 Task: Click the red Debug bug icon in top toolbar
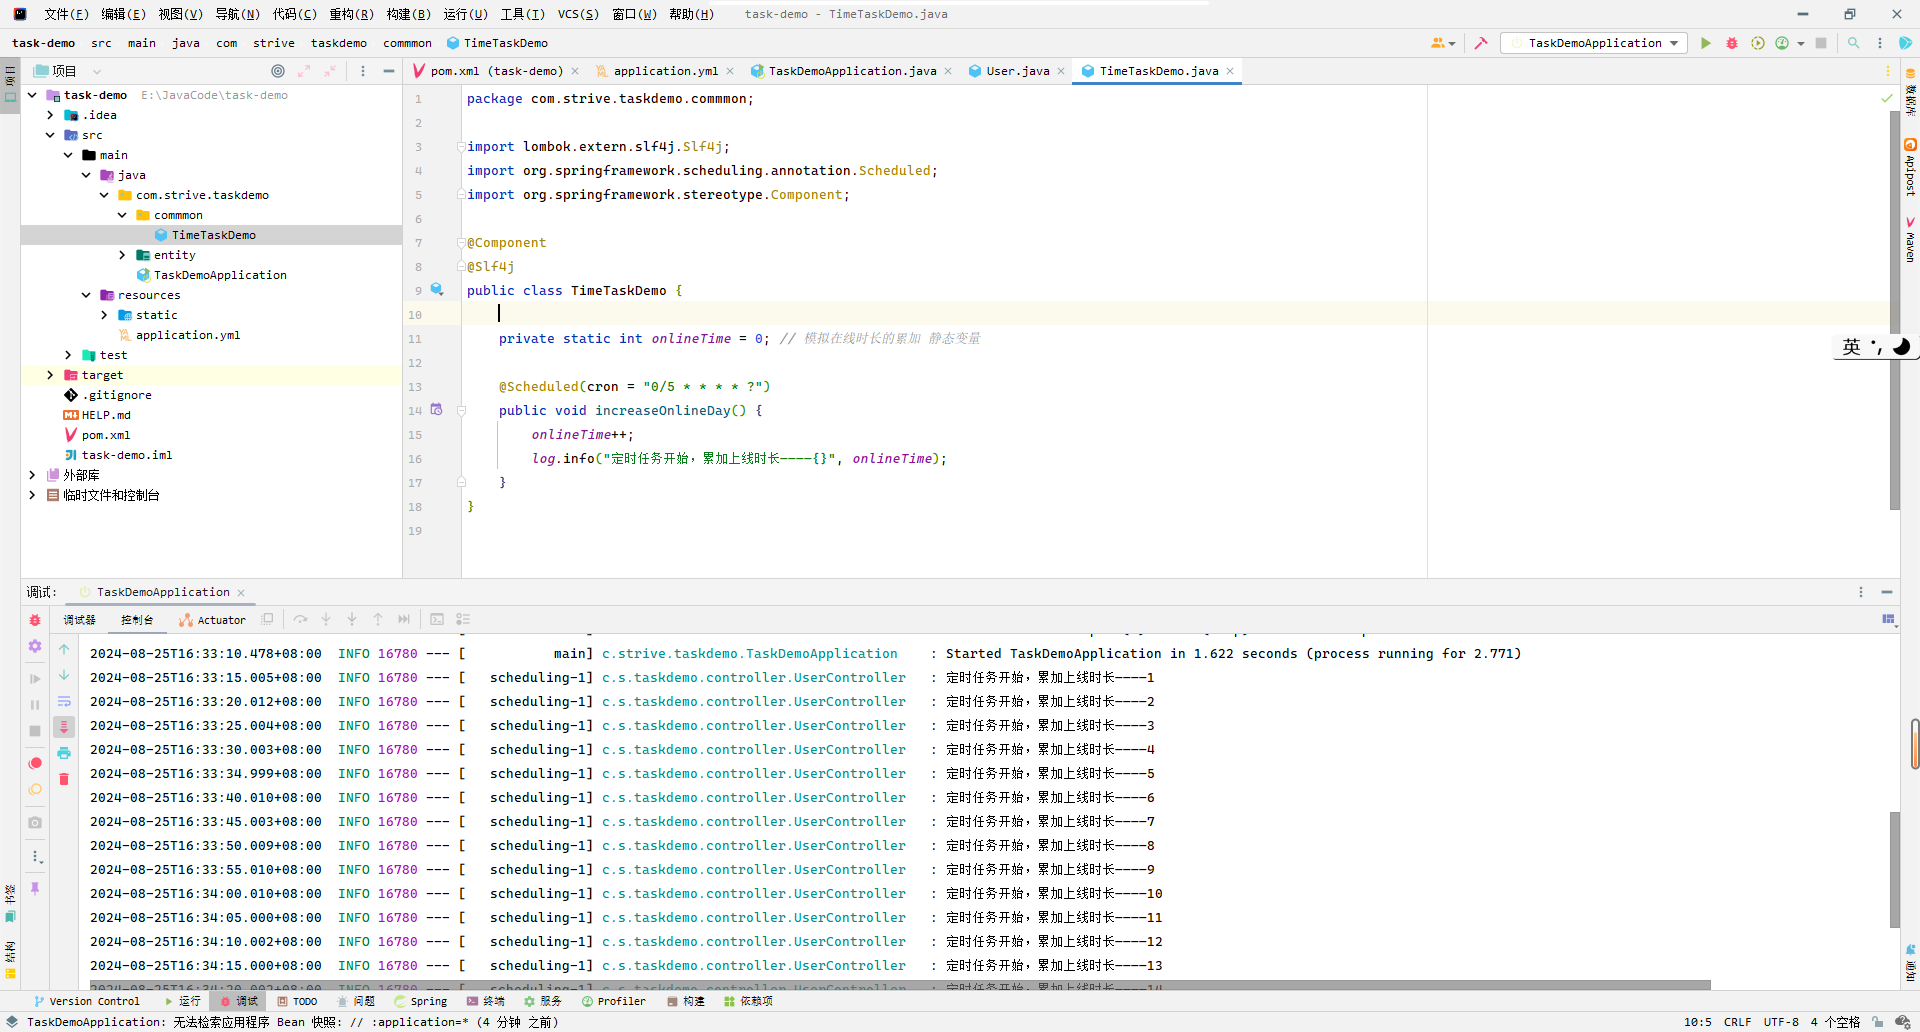coord(1732,43)
